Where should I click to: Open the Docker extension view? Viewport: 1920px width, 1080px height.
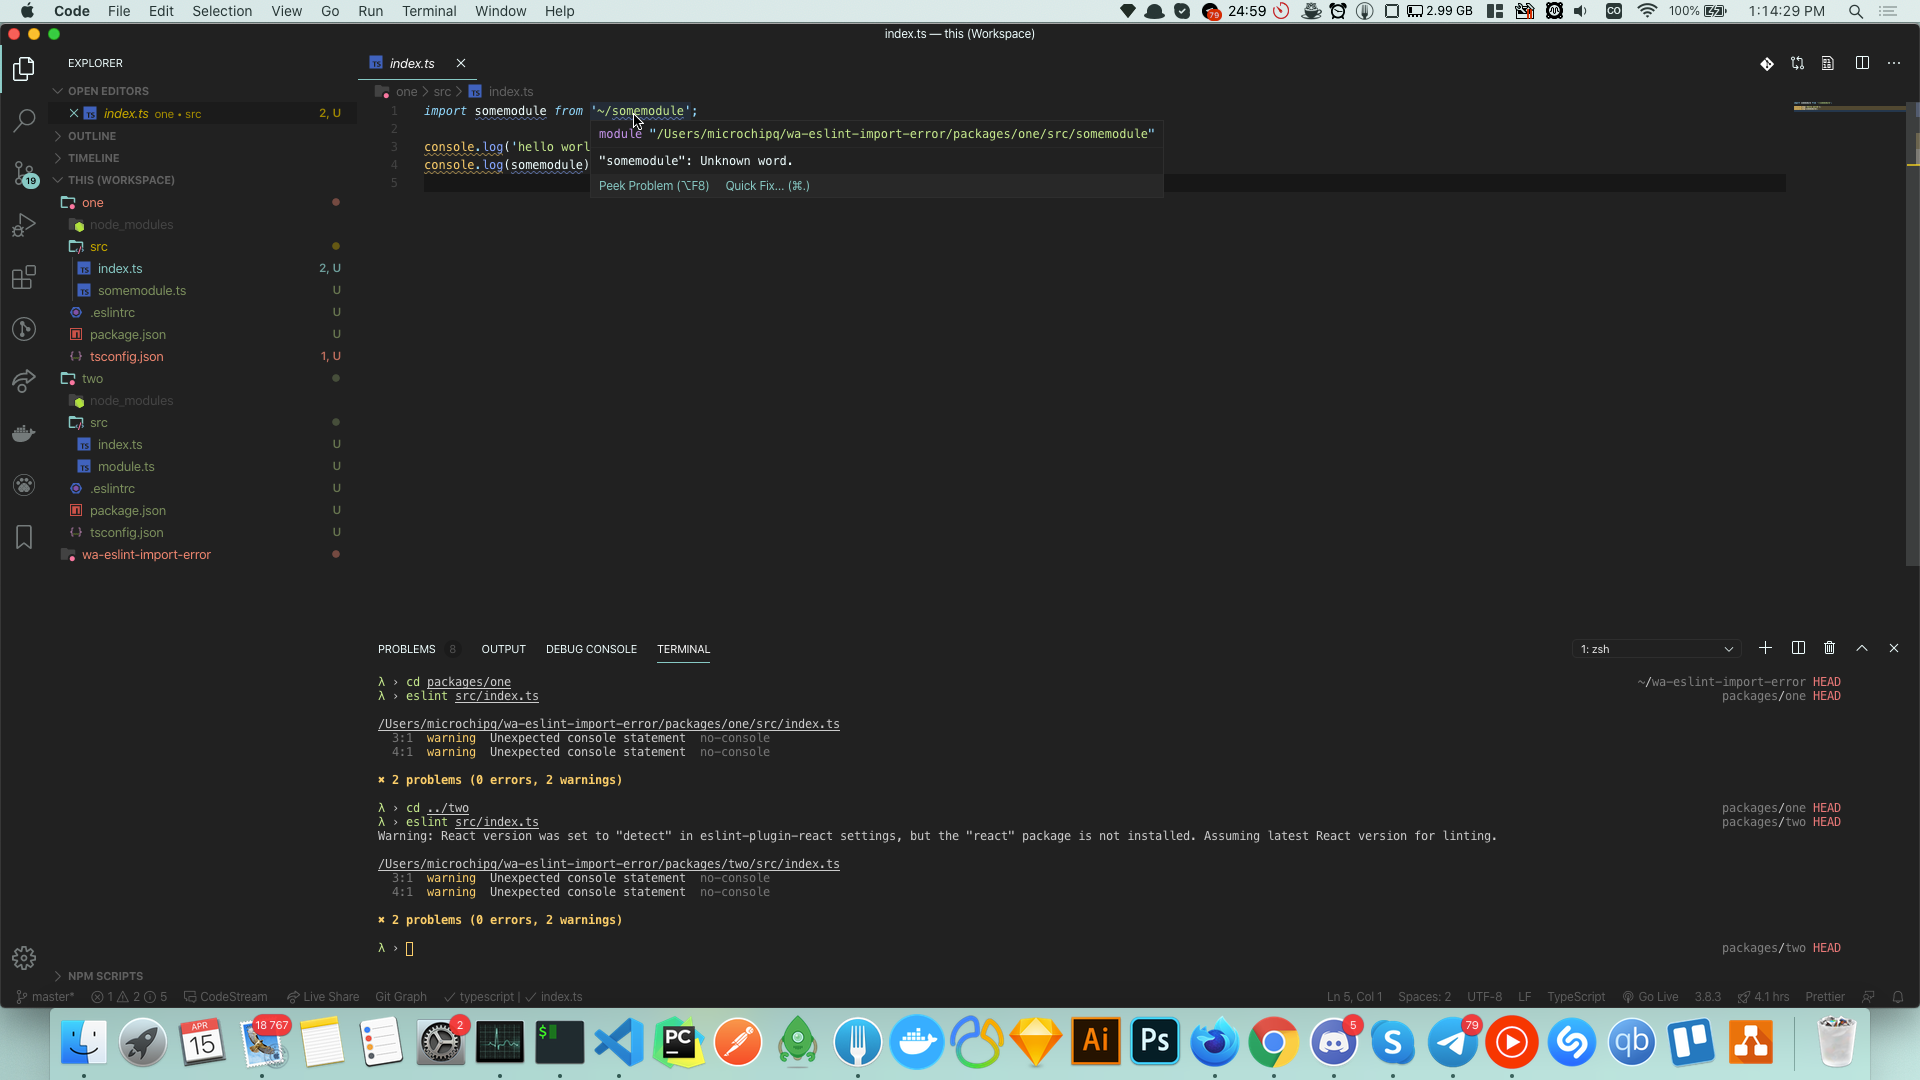point(23,433)
